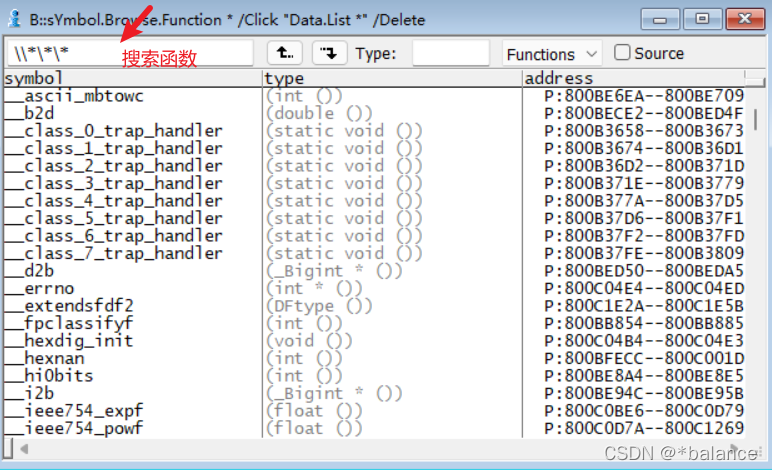Screen dimensions: 772x470
Task: Enable the Source checkbox
Action: tap(622, 53)
